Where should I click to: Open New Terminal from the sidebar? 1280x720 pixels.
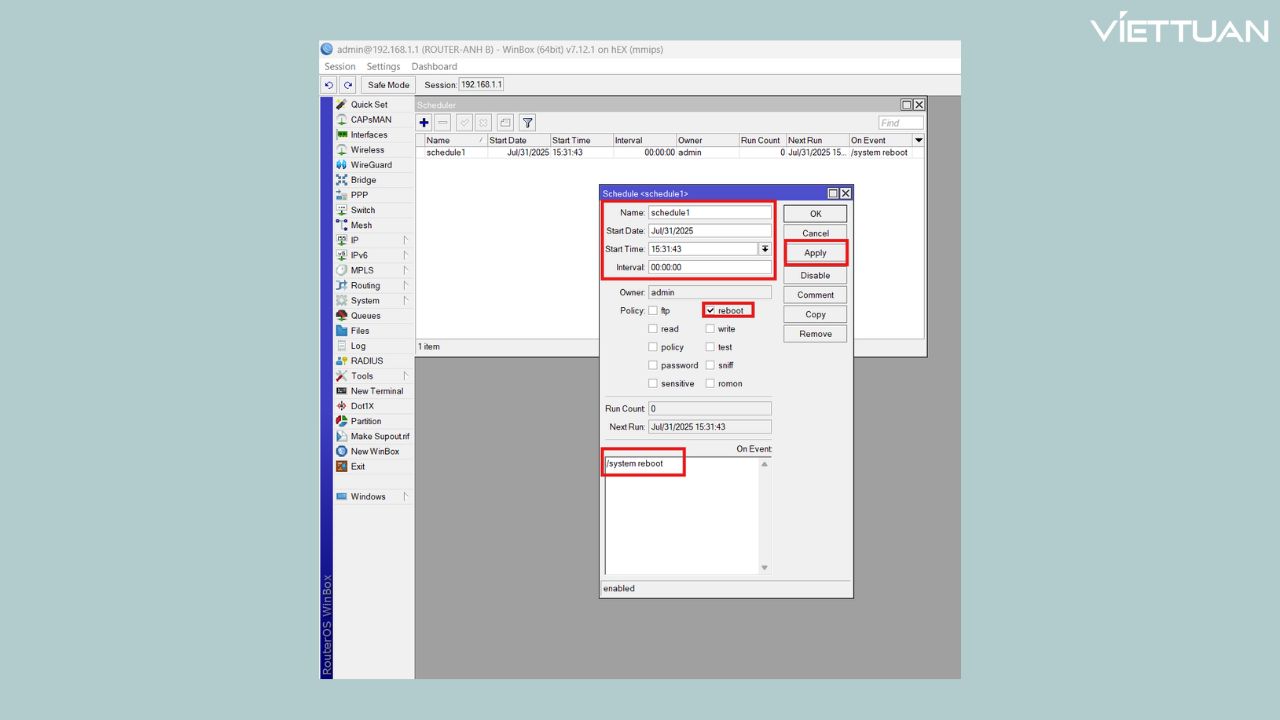[376, 391]
